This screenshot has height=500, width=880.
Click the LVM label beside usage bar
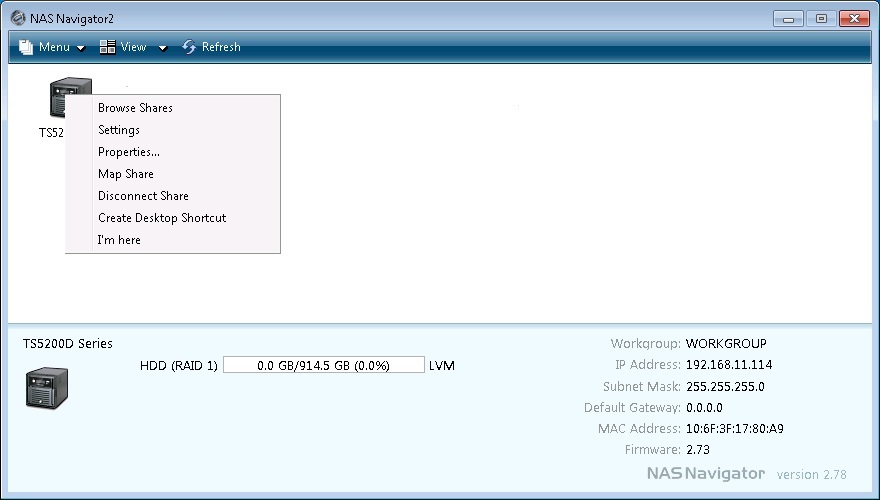coord(442,366)
